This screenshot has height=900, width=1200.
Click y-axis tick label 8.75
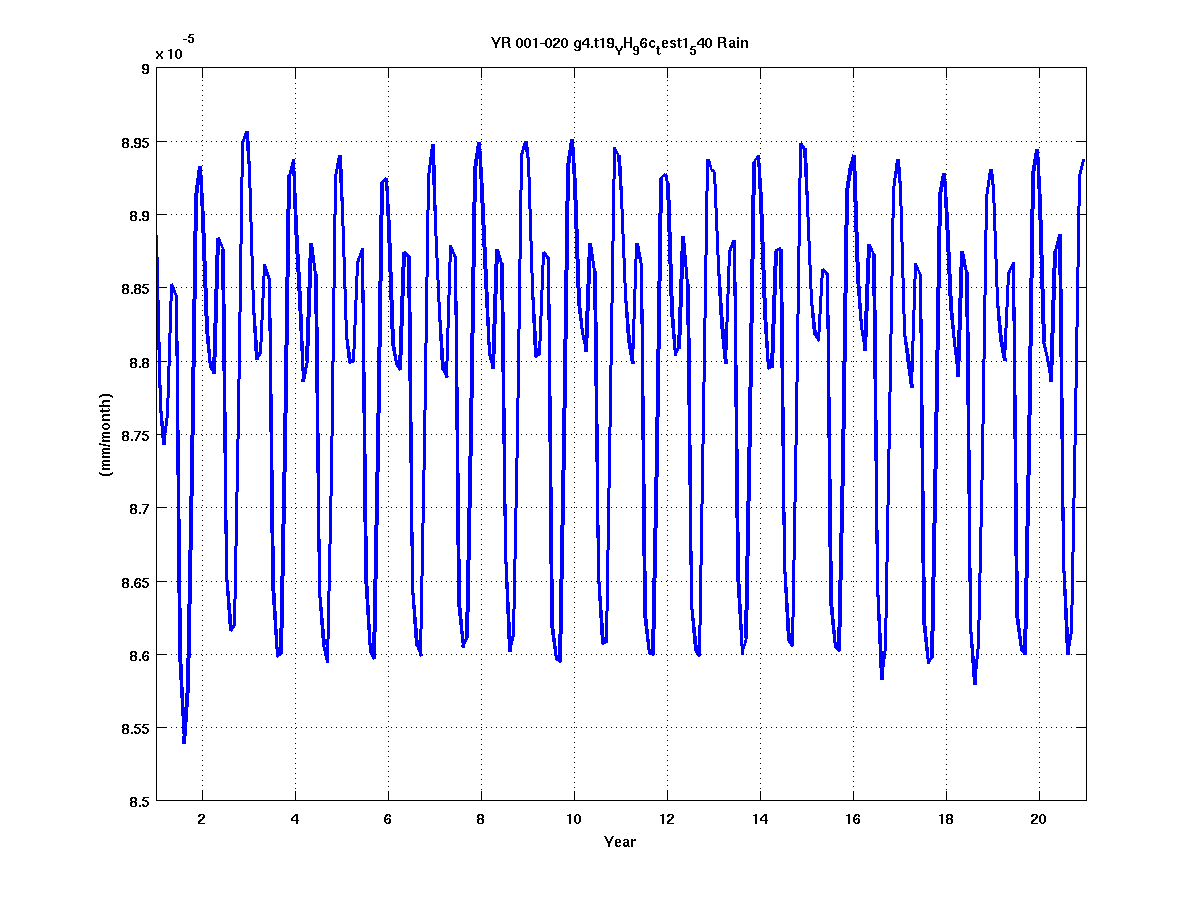[x=135, y=435]
